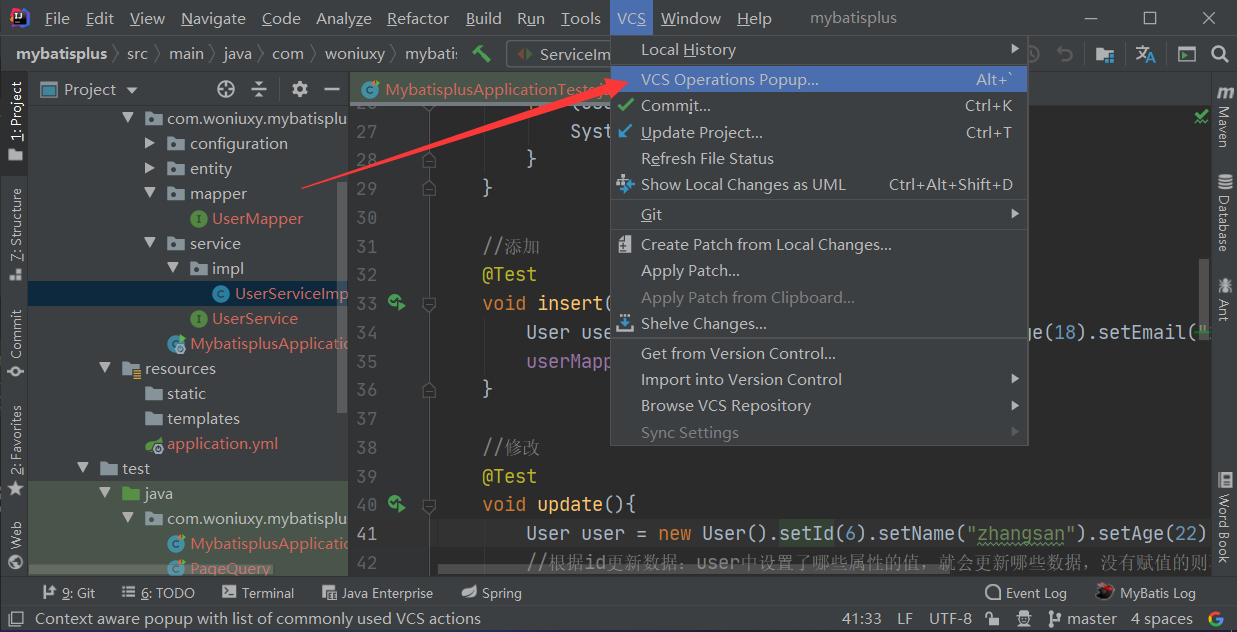This screenshot has height=632, width=1237.
Task: Open Local History submenu
Action: [x=819, y=49]
